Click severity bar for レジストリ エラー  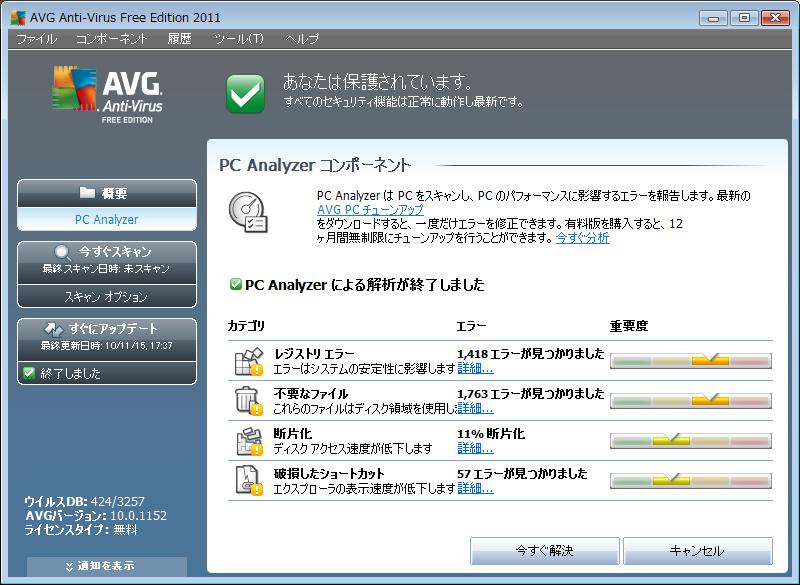tap(691, 361)
